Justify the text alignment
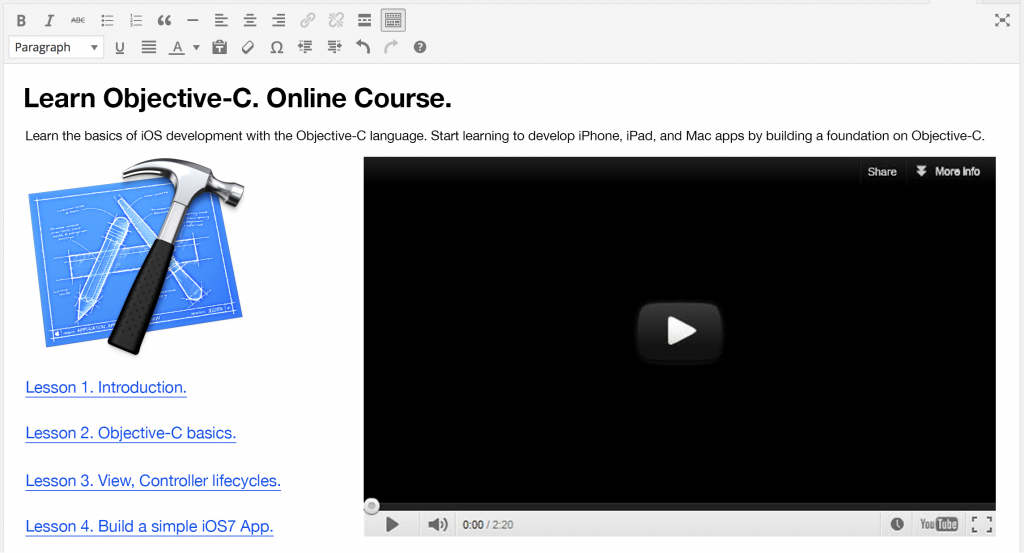 pyautogui.click(x=149, y=47)
